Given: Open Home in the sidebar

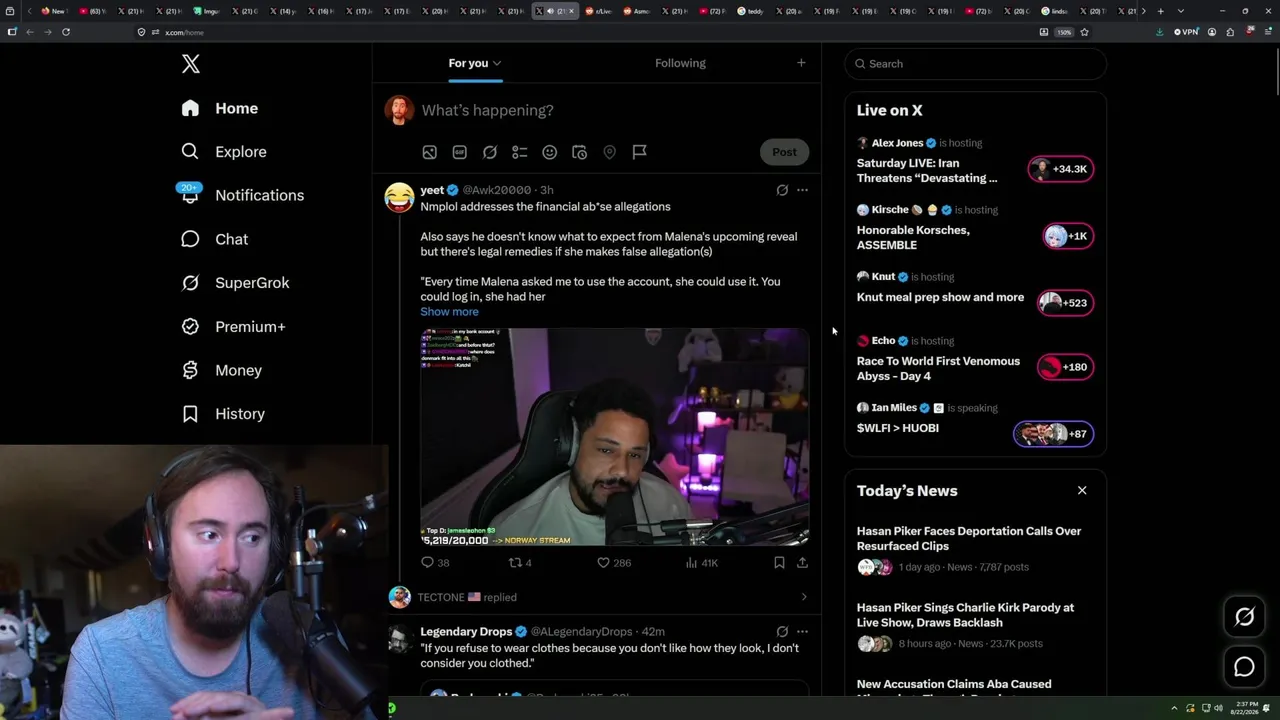Looking at the screenshot, I should (x=219, y=108).
